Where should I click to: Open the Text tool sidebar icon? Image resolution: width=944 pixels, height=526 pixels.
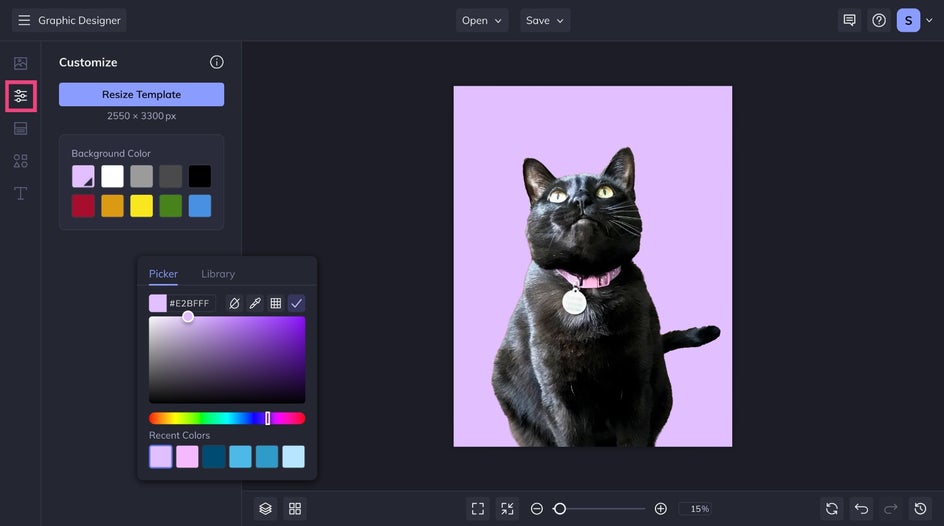[x=20, y=193]
